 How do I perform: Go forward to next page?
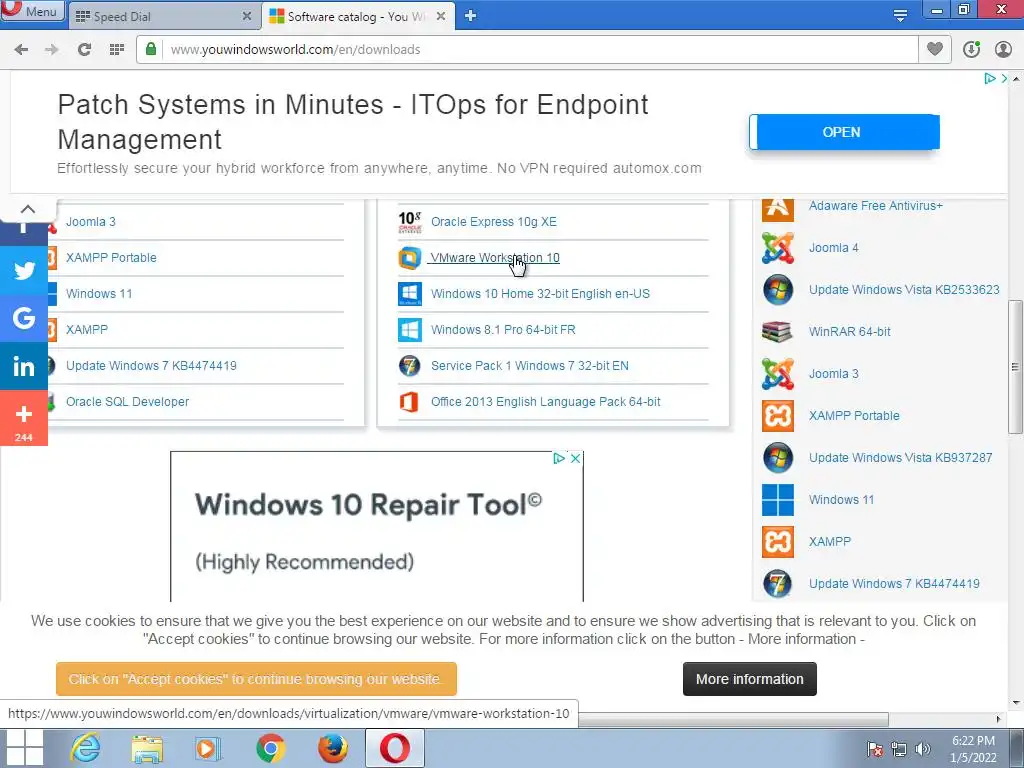point(52,50)
